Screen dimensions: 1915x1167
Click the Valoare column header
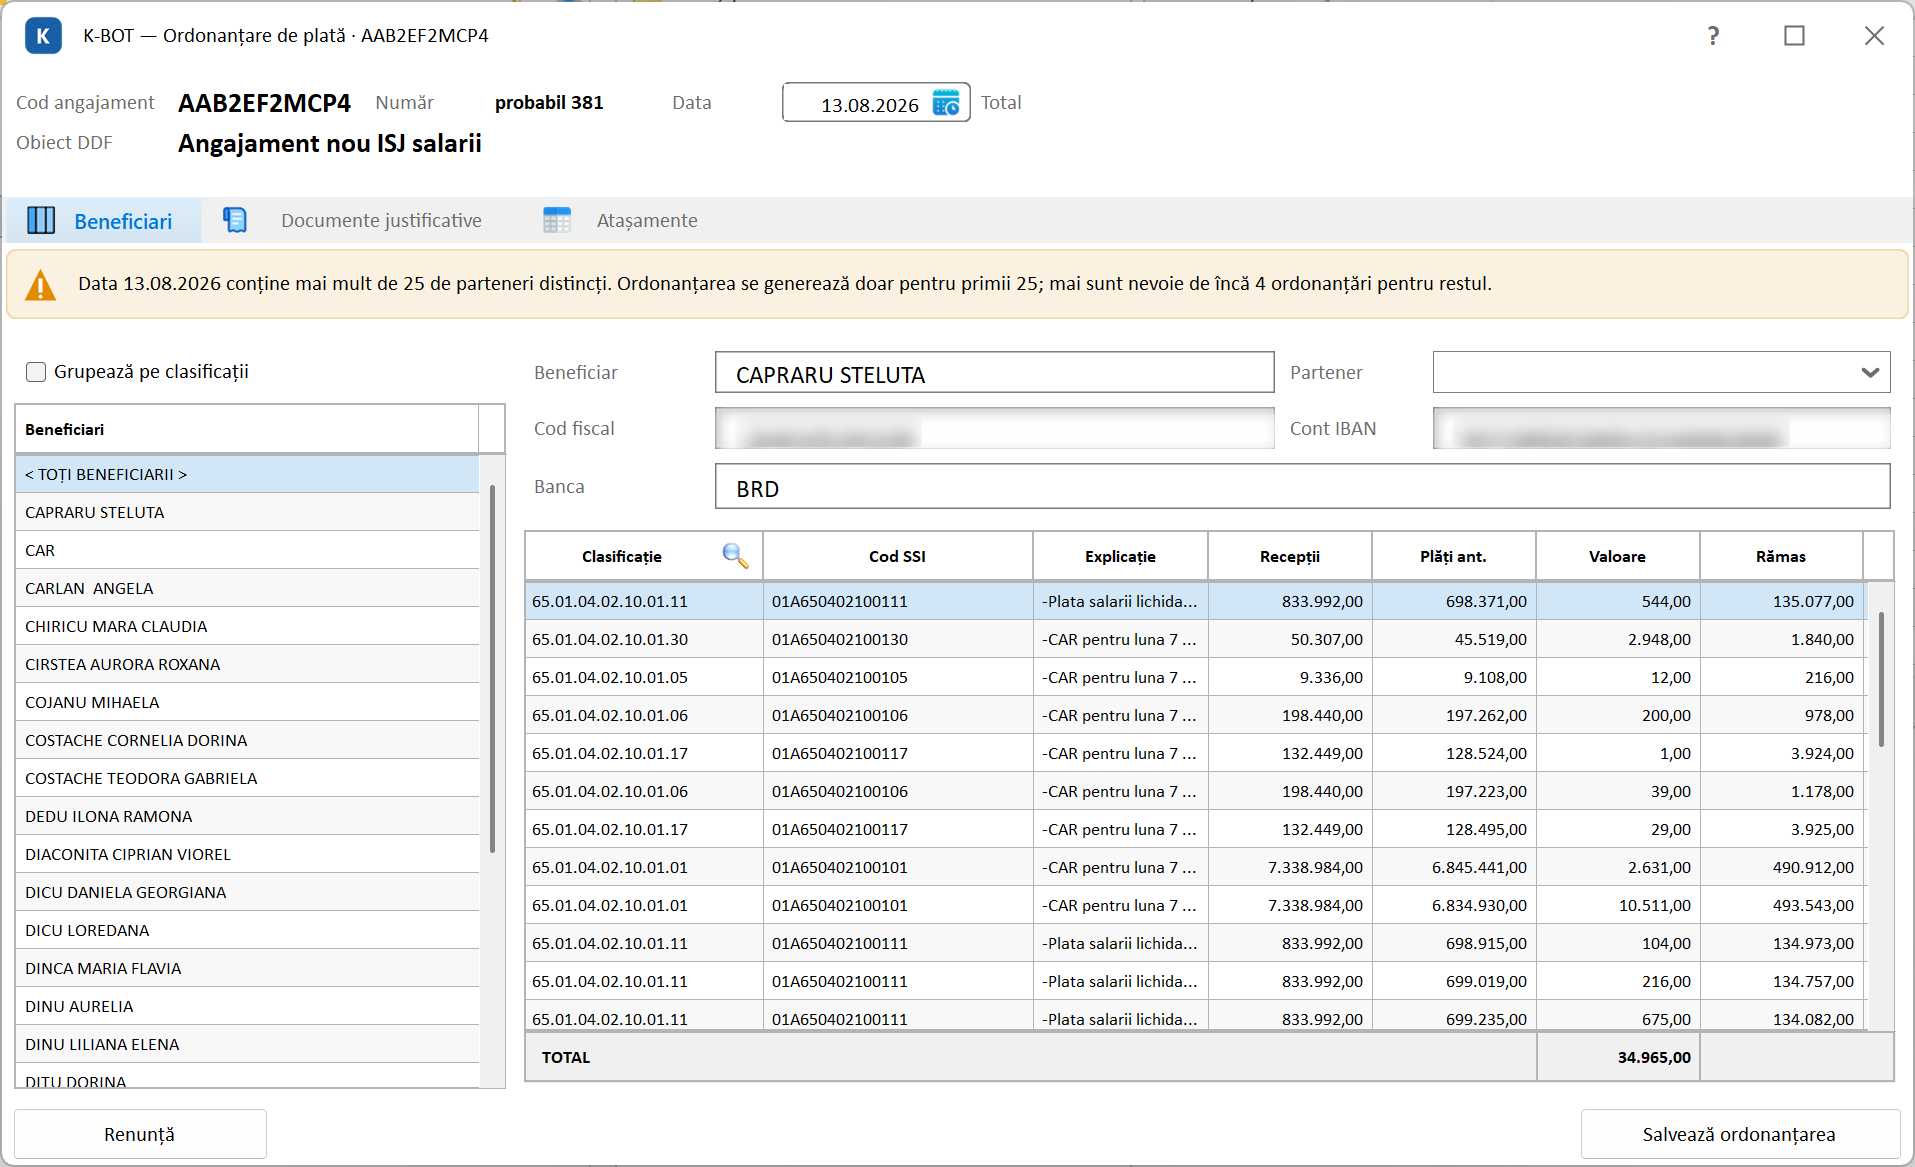1617,556
